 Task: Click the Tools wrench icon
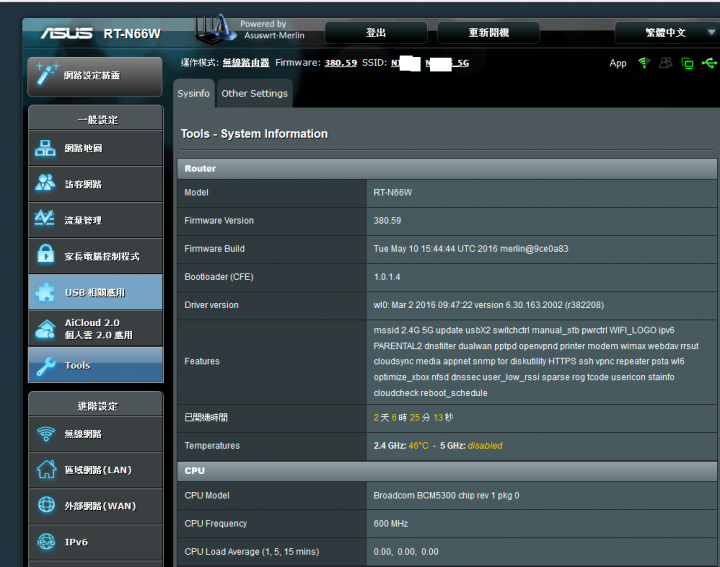pos(46,366)
